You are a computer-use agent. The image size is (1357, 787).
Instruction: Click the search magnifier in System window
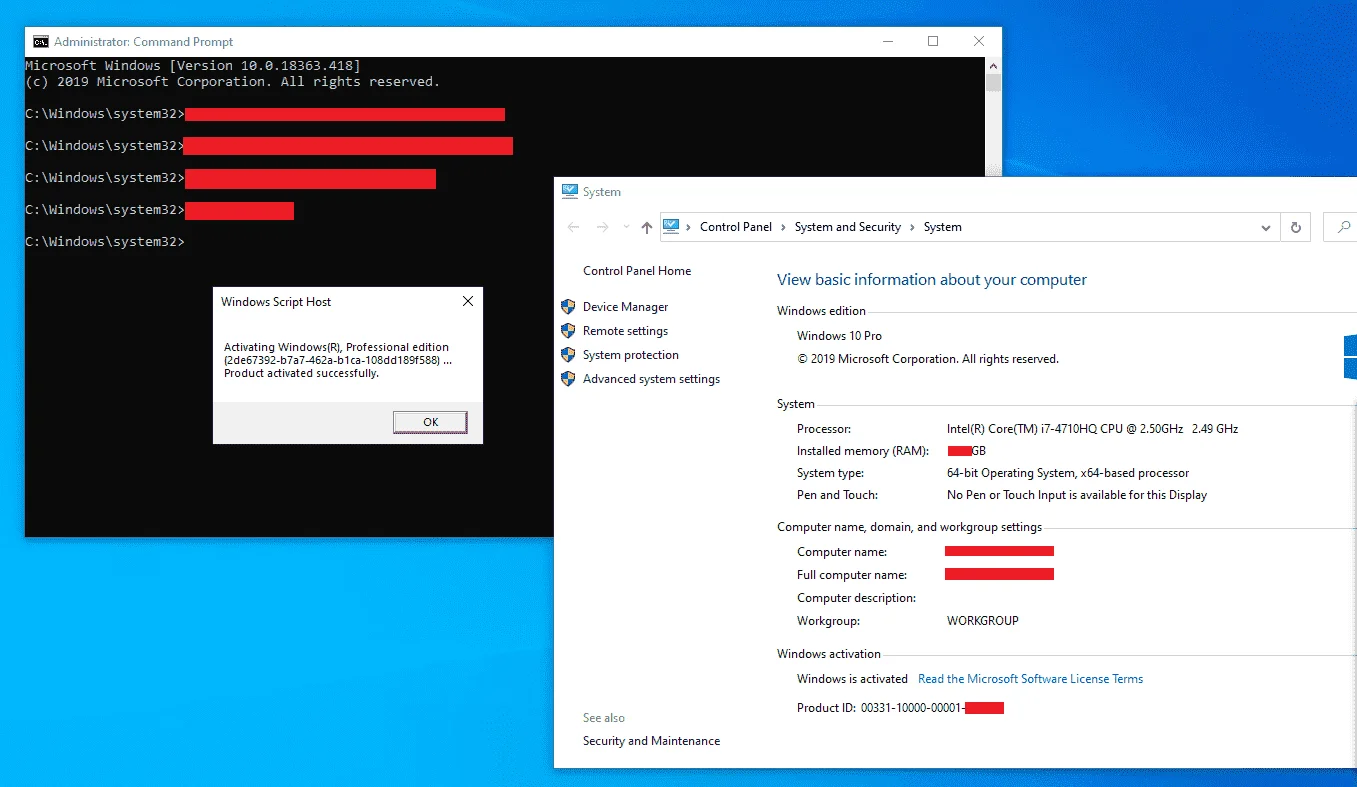(1343, 227)
